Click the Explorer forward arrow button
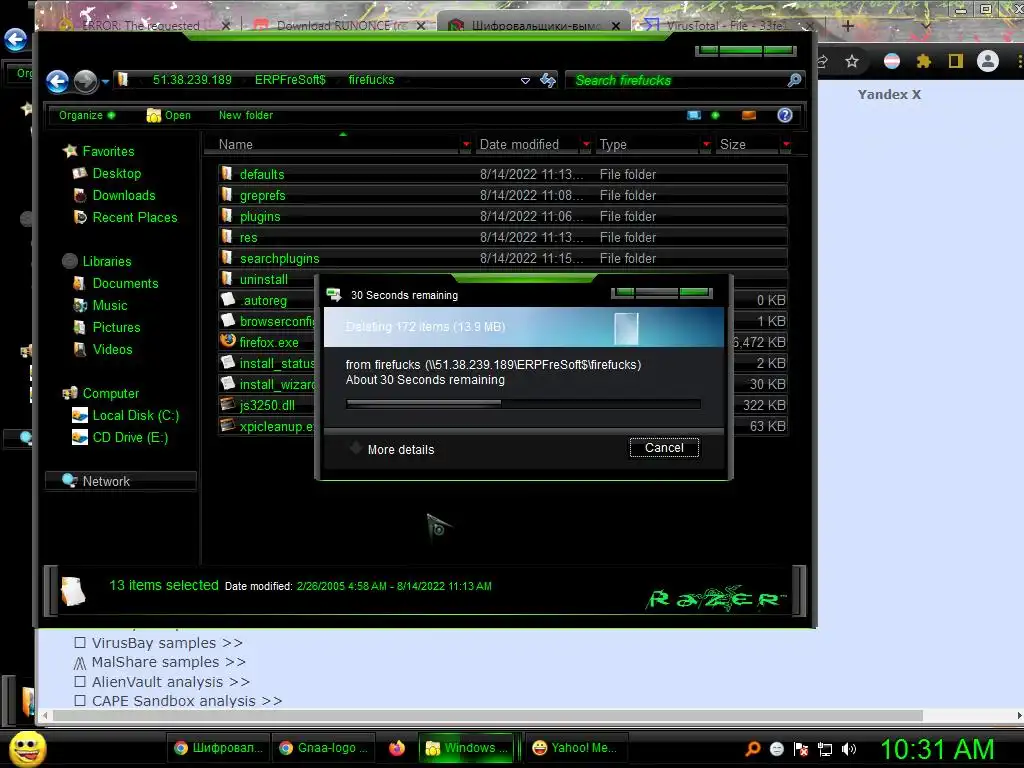This screenshot has width=1024, height=768. click(86, 81)
